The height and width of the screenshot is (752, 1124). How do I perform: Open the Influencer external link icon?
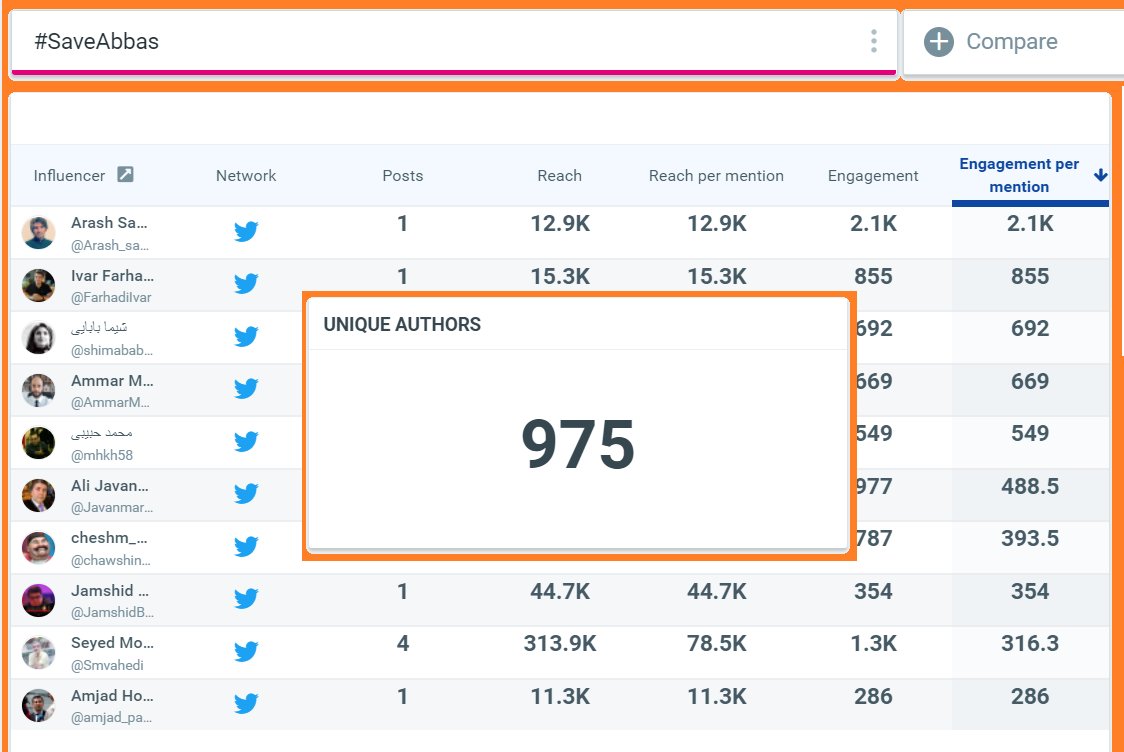[125, 174]
